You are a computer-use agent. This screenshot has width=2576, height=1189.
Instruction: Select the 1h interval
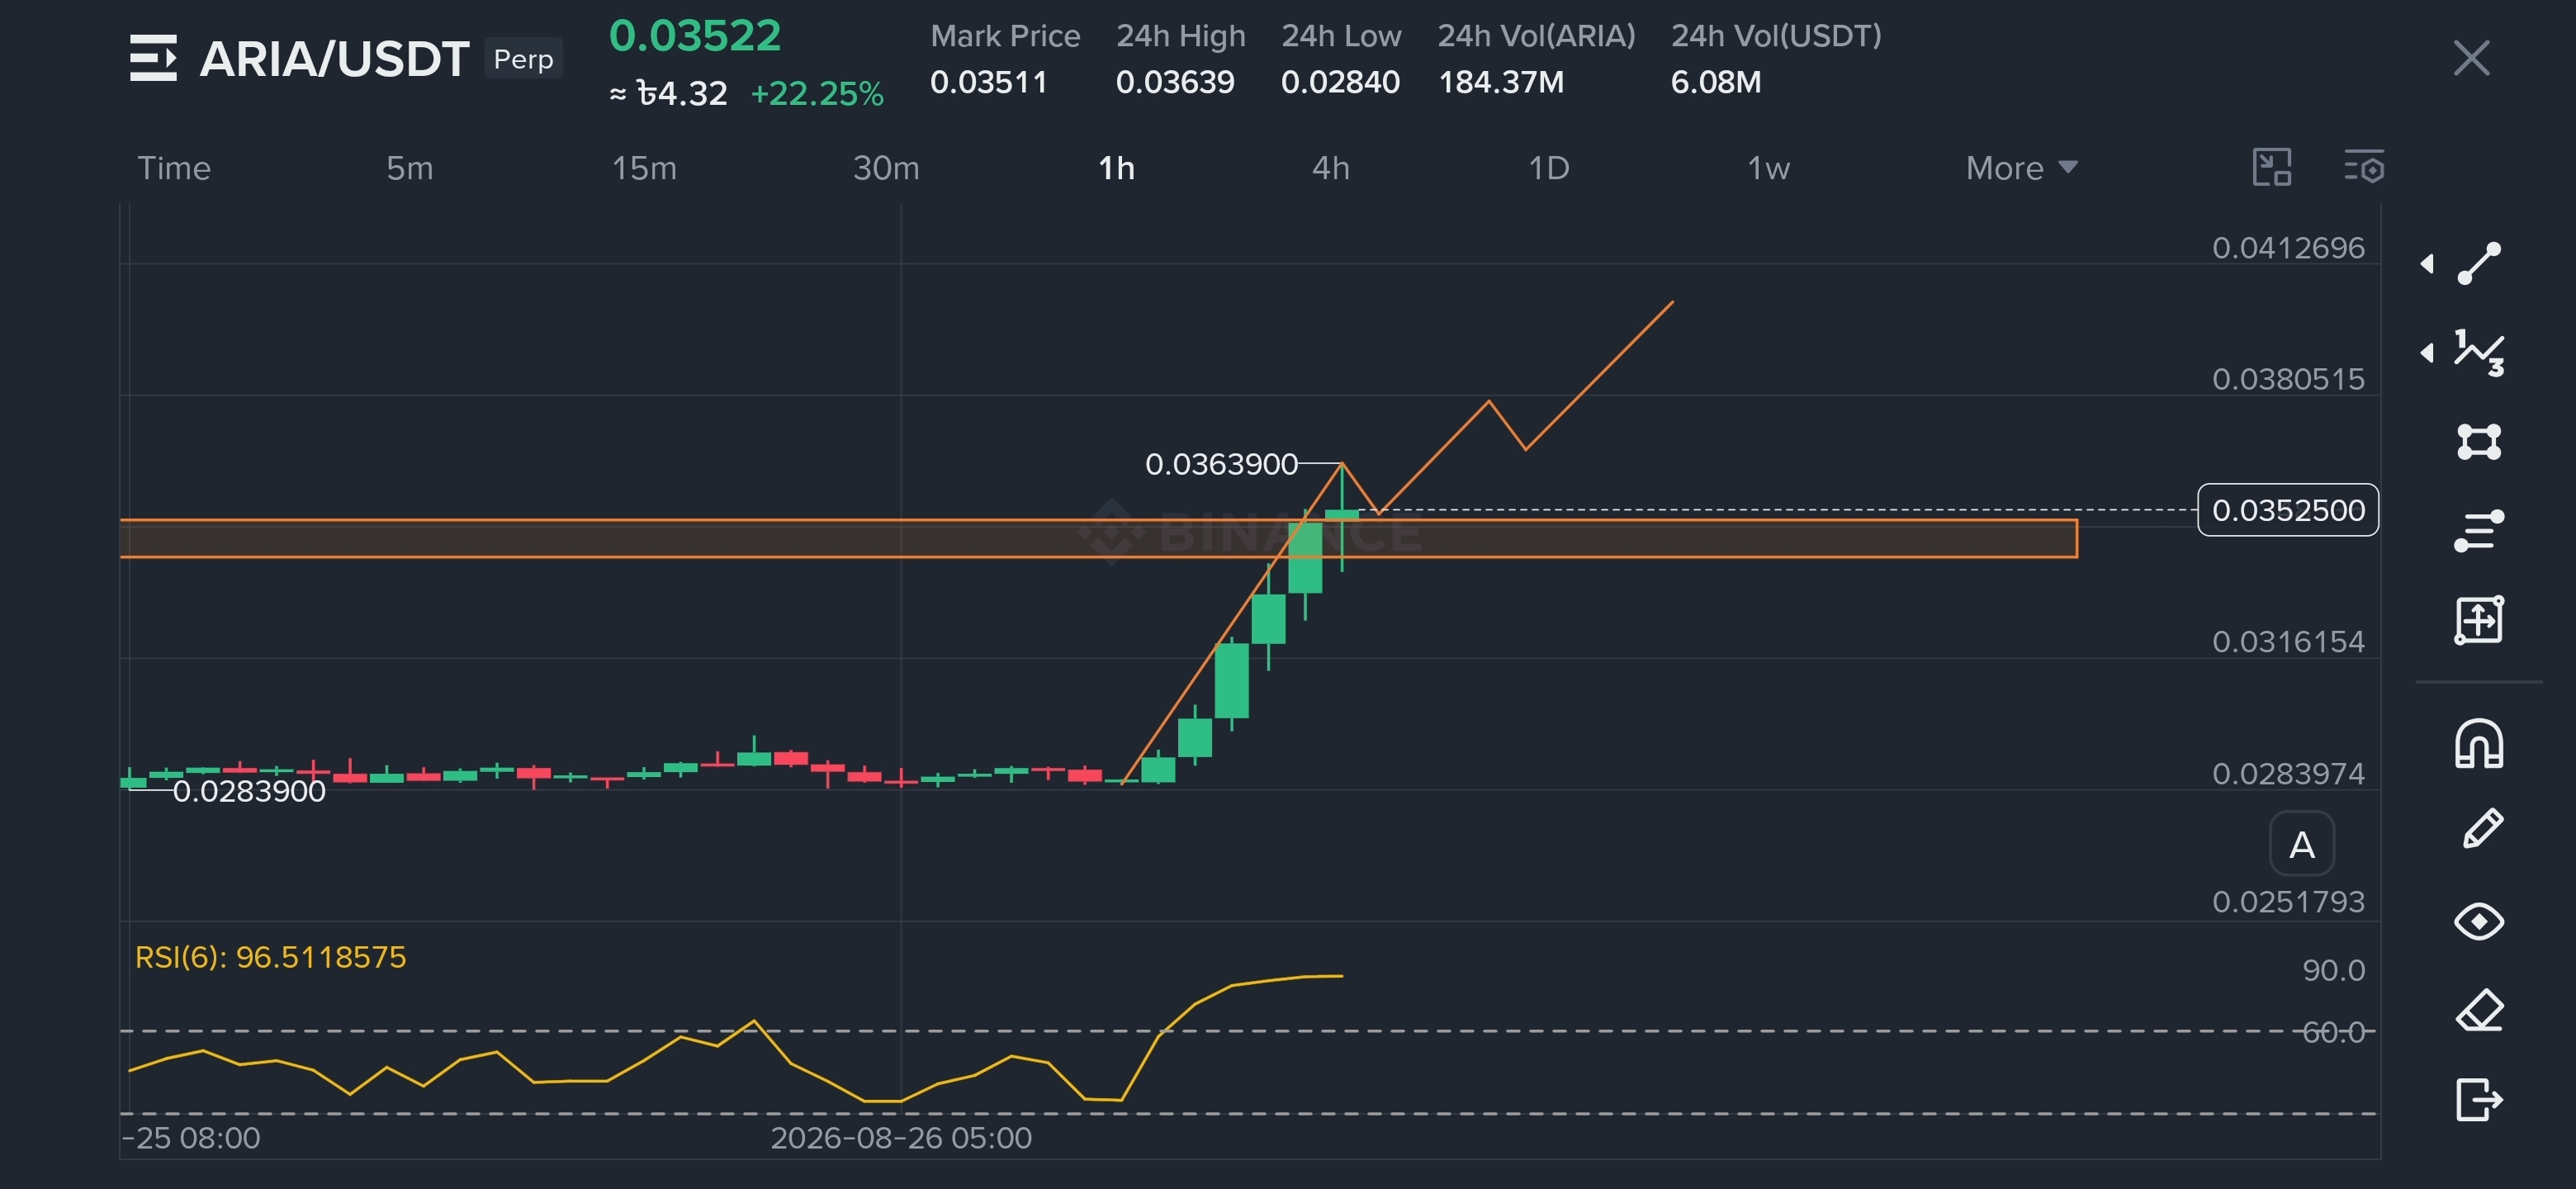[1117, 168]
